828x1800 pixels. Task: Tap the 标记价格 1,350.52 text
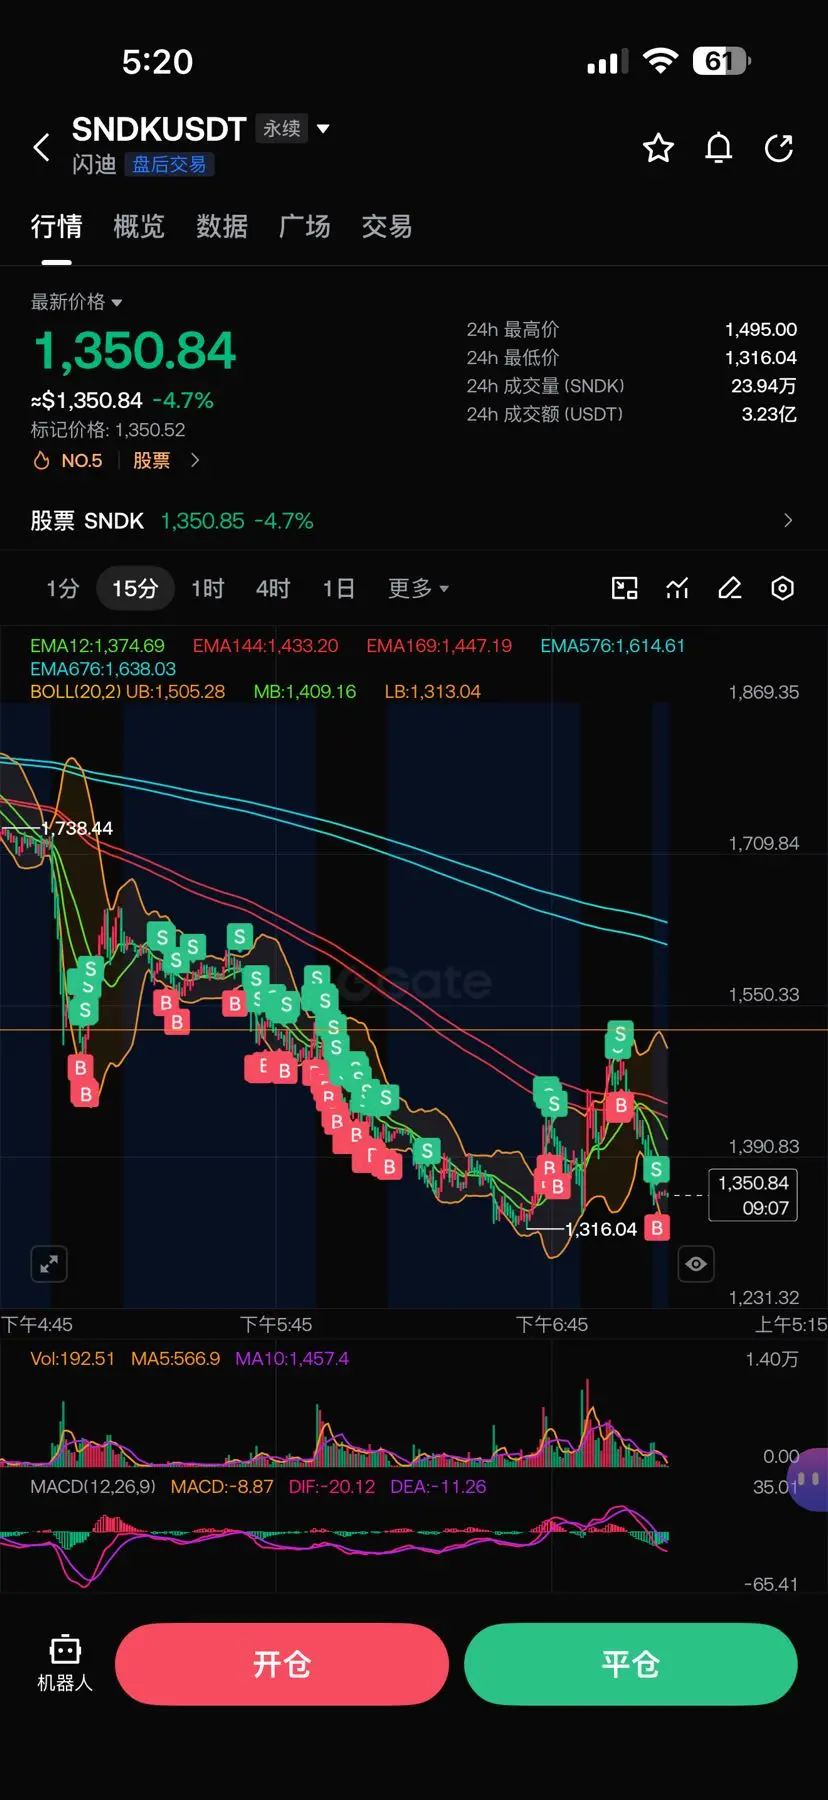pyautogui.click(x=108, y=430)
